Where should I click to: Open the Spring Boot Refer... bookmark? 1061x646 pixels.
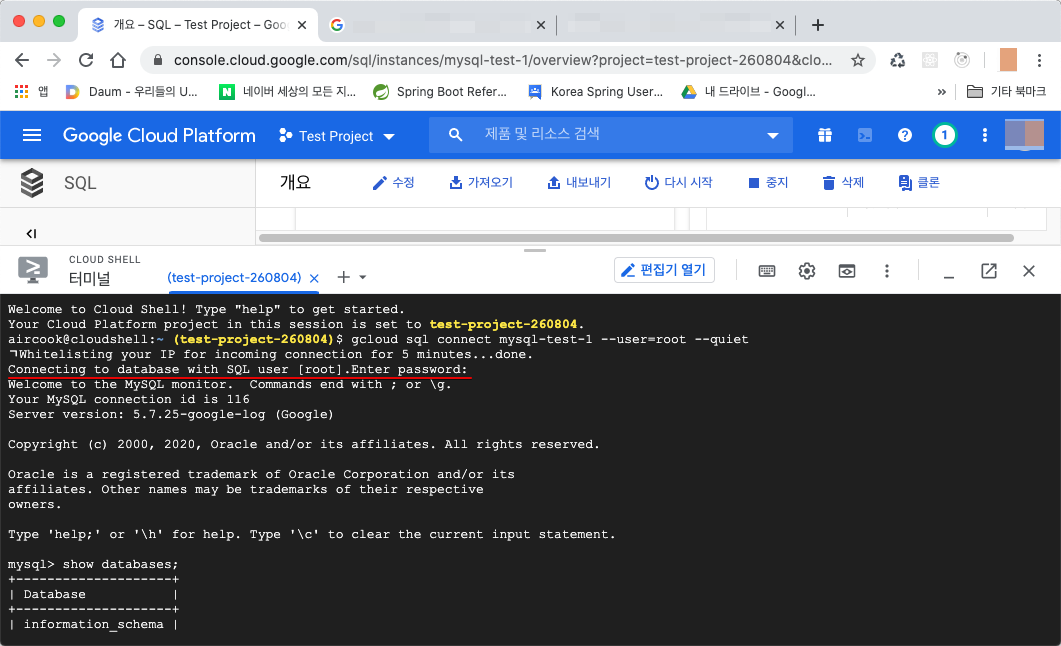[440, 91]
